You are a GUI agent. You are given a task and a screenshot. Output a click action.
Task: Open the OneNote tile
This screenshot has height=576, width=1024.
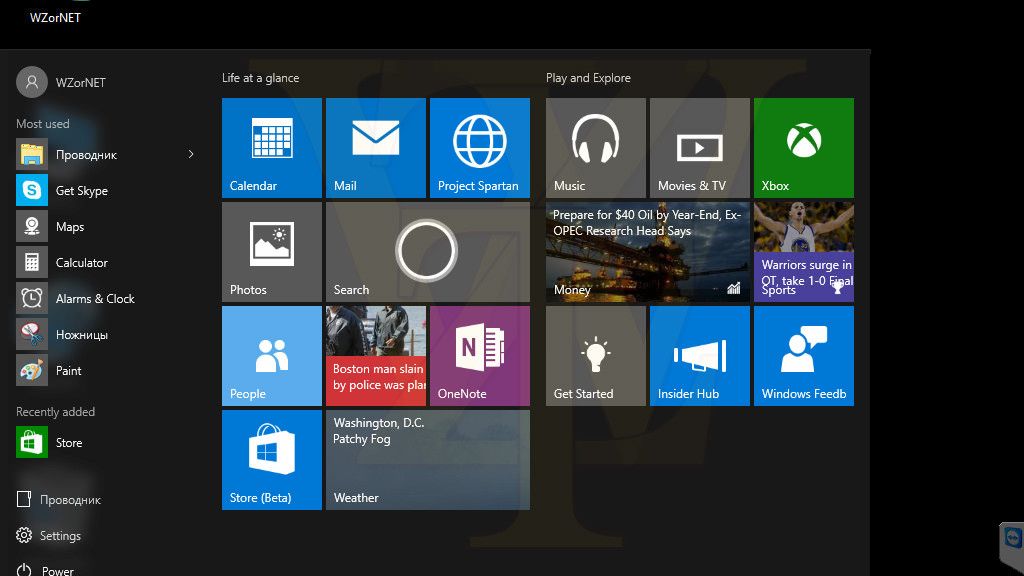479,356
